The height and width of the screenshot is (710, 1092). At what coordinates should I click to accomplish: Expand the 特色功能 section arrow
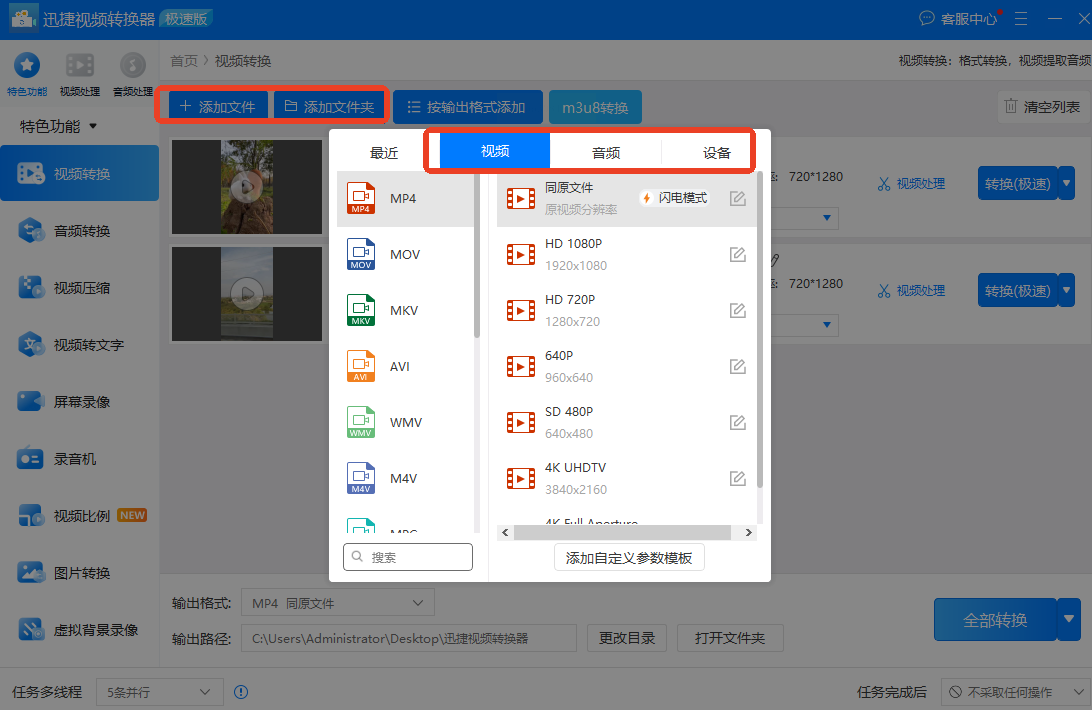coord(93,126)
